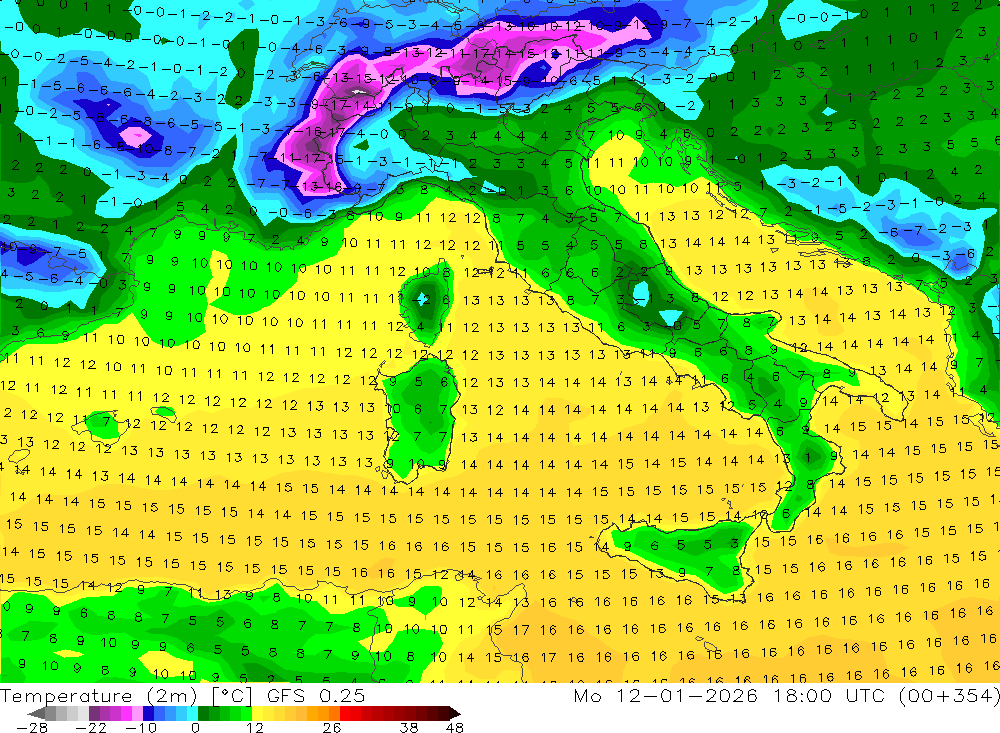Click the '-22' legend value

[x=92, y=728]
